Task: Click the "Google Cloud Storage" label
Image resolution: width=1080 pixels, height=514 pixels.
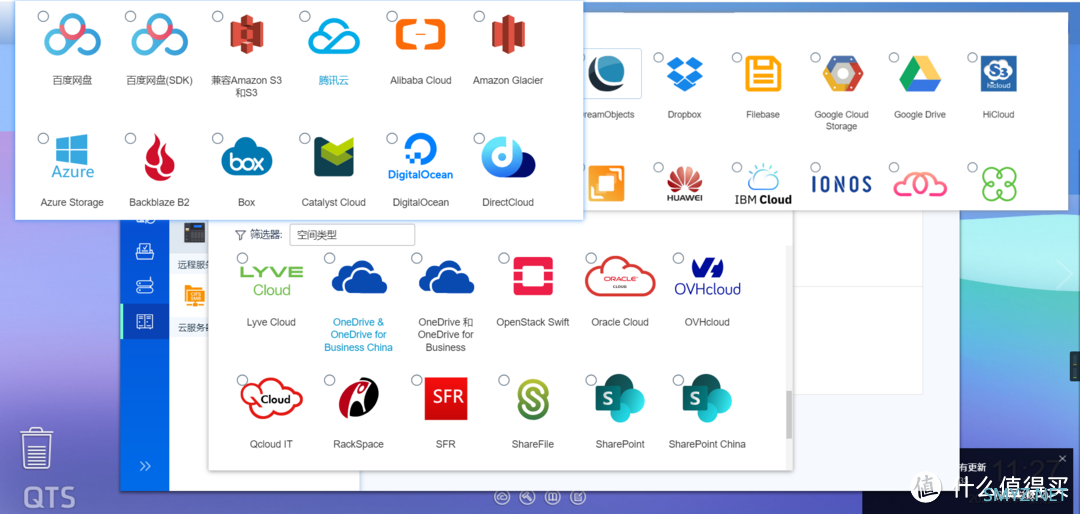Action: 842,121
